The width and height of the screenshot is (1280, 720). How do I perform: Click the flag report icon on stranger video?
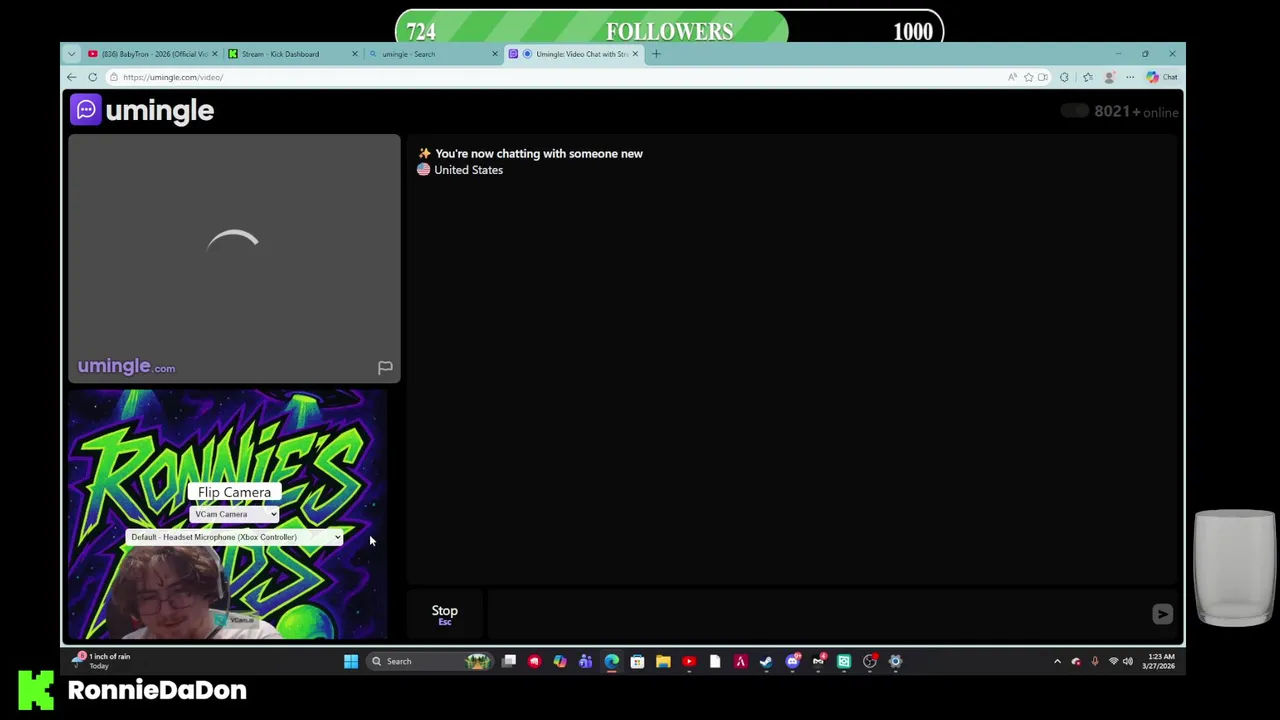[x=385, y=368]
